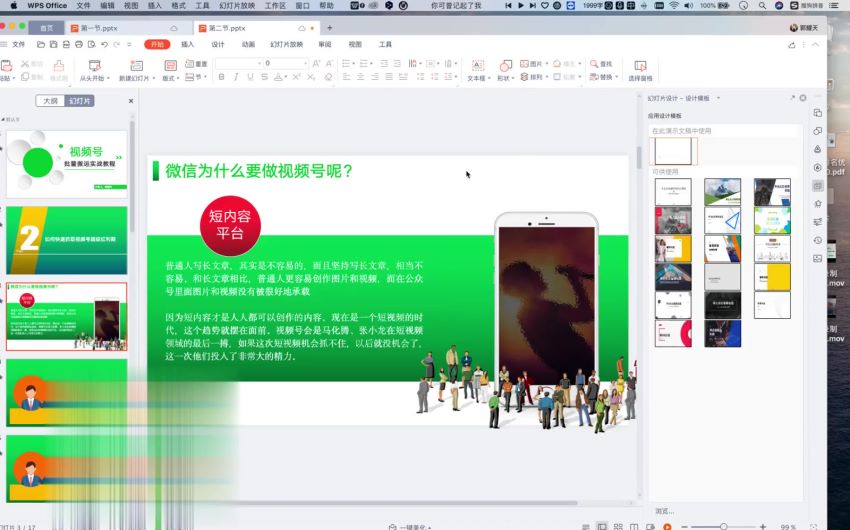Open the 幻灯片放映 ribbon tab

point(286,44)
